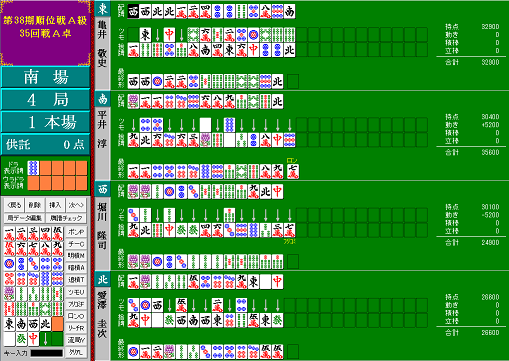Pick the East wind tile in palette

pos(9,324)
